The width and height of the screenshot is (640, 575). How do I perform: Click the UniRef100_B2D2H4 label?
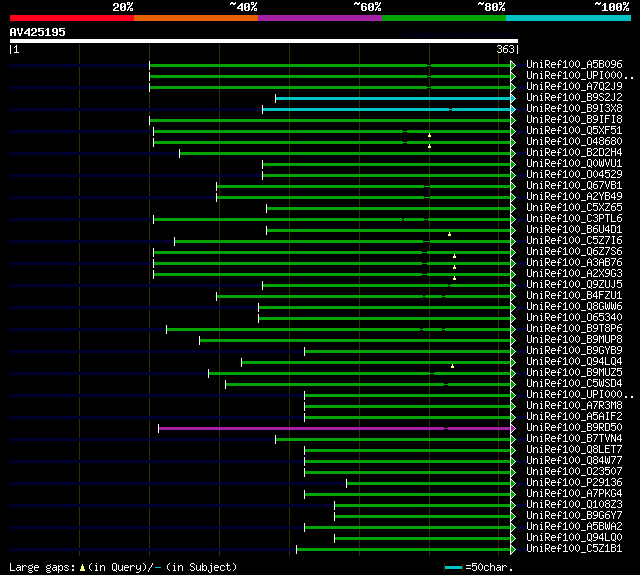coord(574,153)
